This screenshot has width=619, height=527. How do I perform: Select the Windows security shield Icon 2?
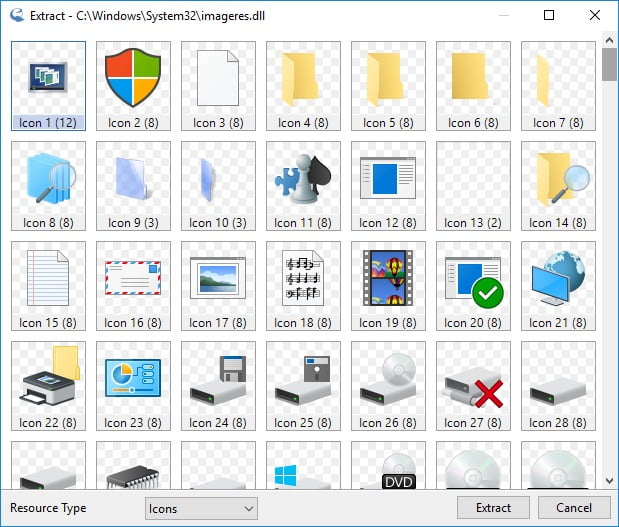click(133, 86)
